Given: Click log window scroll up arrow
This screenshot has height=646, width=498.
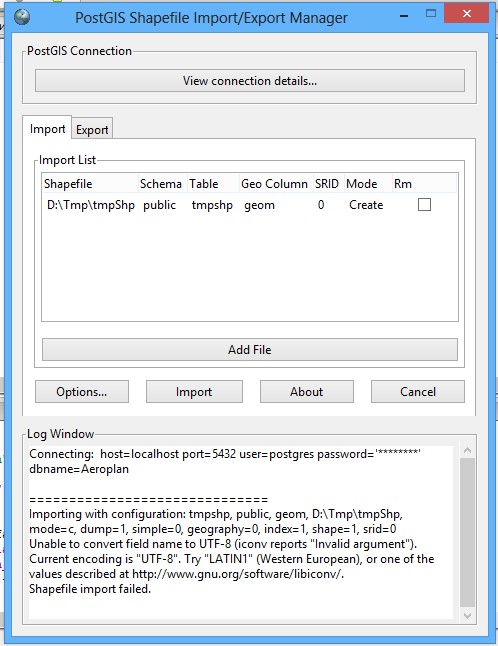Looking at the screenshot, I should coord(467,450).
